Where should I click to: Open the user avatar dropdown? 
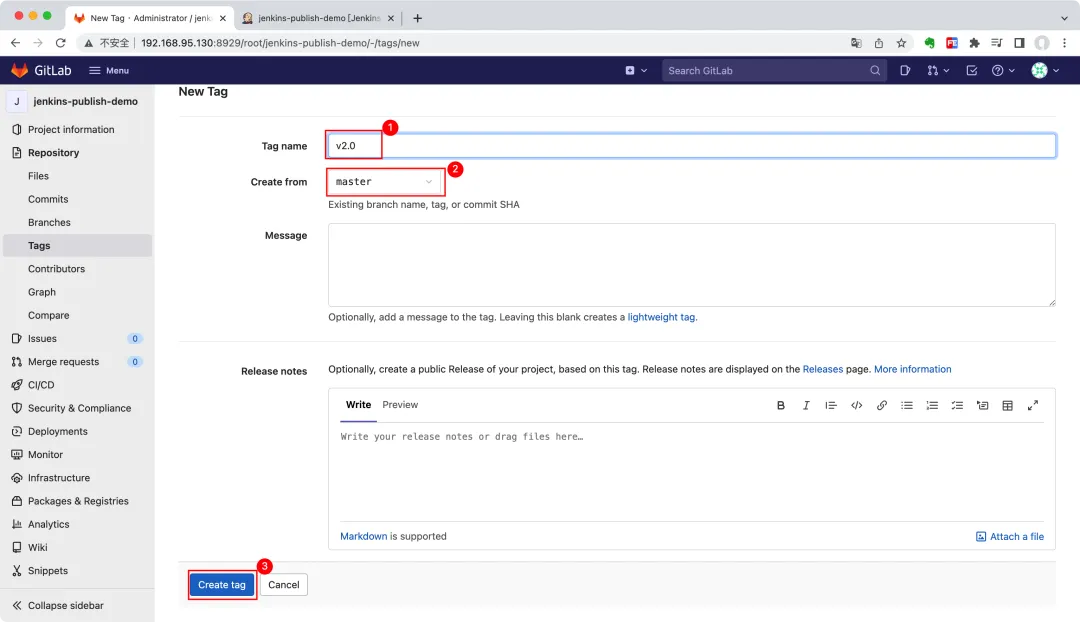[1045, 70]
